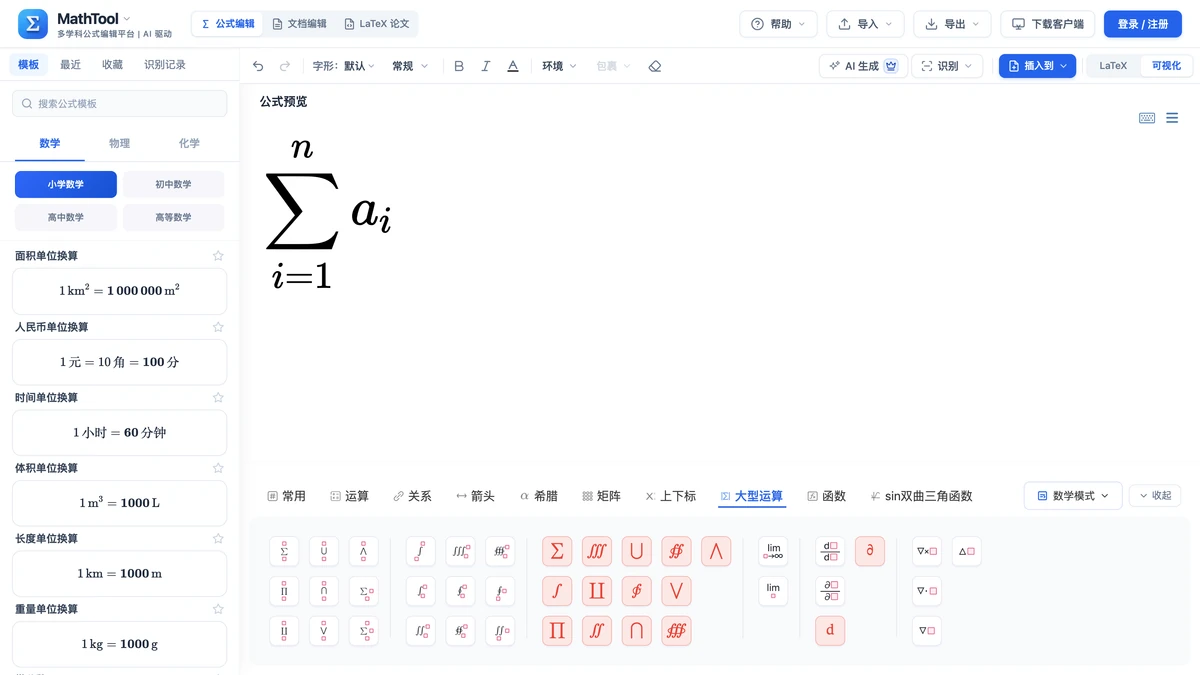Switch to the 希腊 symbols tab
This screenshot has height=675, width=1200.
tap(539, 496)
